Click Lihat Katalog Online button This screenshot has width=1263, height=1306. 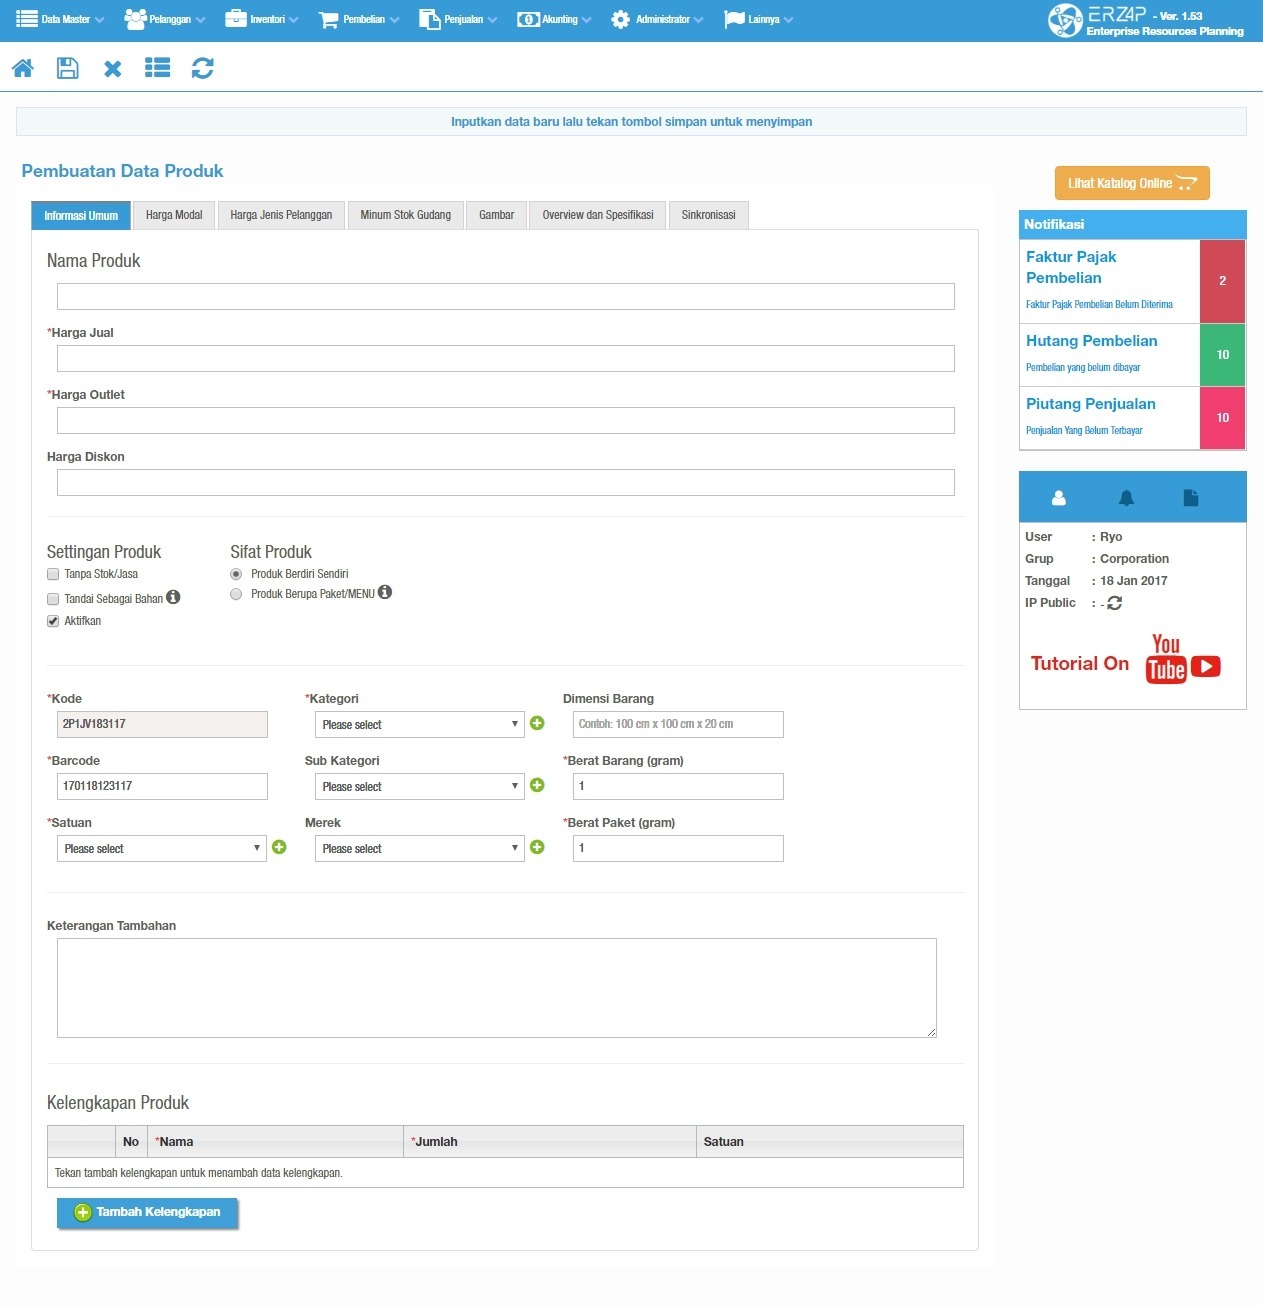[1132, 183]
